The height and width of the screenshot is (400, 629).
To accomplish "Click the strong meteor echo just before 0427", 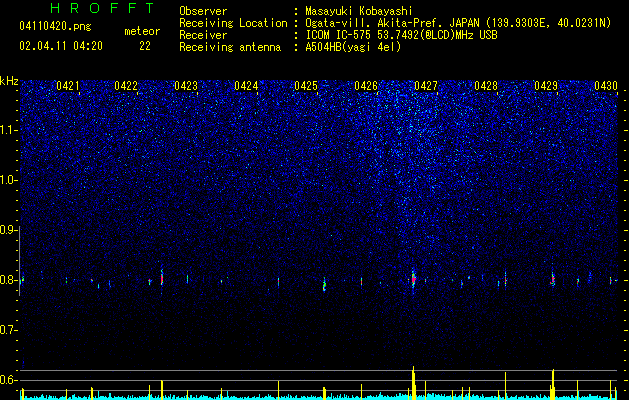I will pos(414,278).
